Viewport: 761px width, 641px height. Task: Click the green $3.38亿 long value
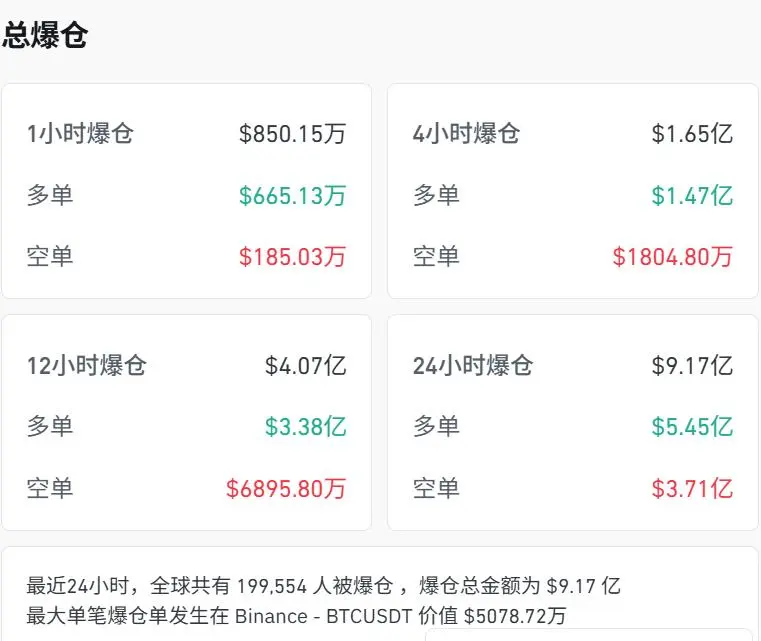[305, 427]
